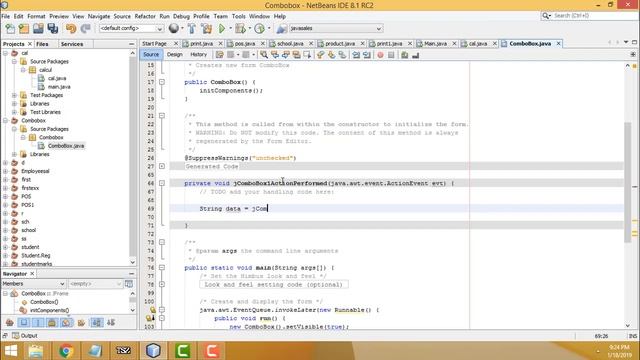The width and height of the screenshot is (640, 360).
Task: Switch to the pos.java tab
Action: [x=245, y=43]
